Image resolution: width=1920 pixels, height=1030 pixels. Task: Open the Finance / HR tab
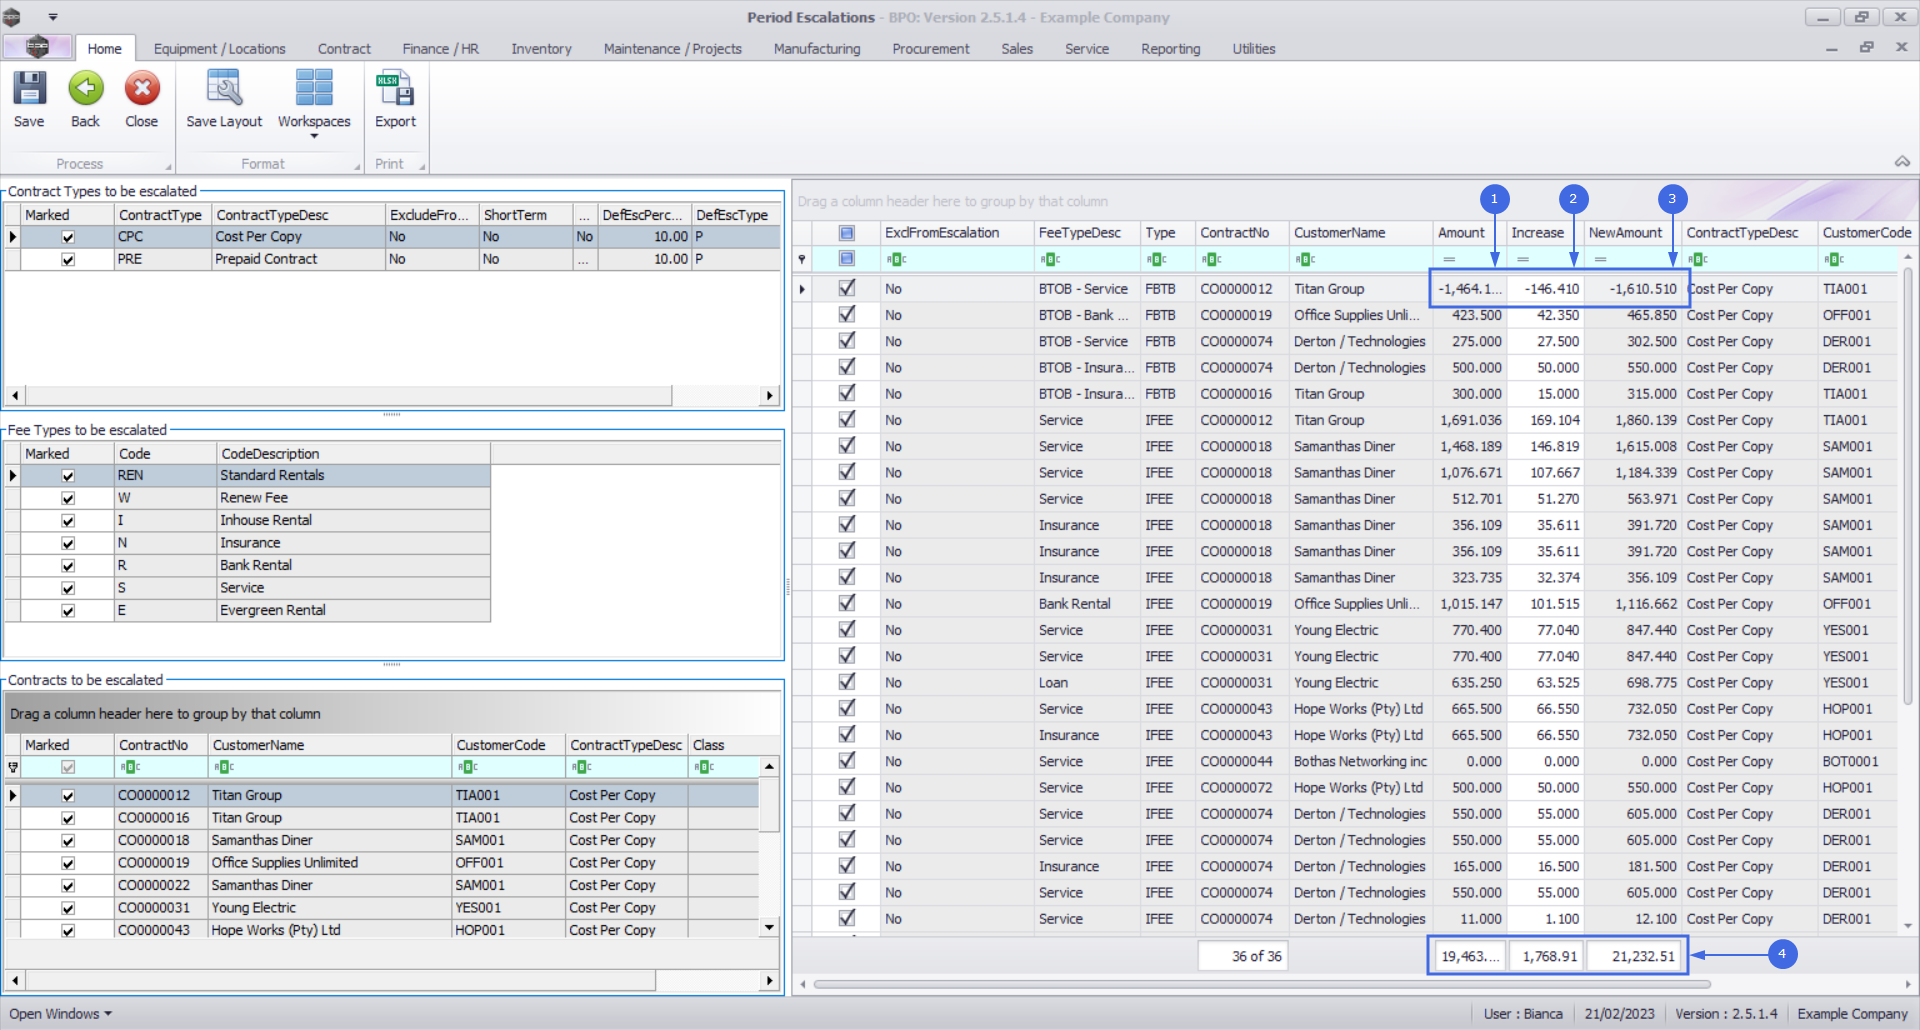click(x=440, y=48)
